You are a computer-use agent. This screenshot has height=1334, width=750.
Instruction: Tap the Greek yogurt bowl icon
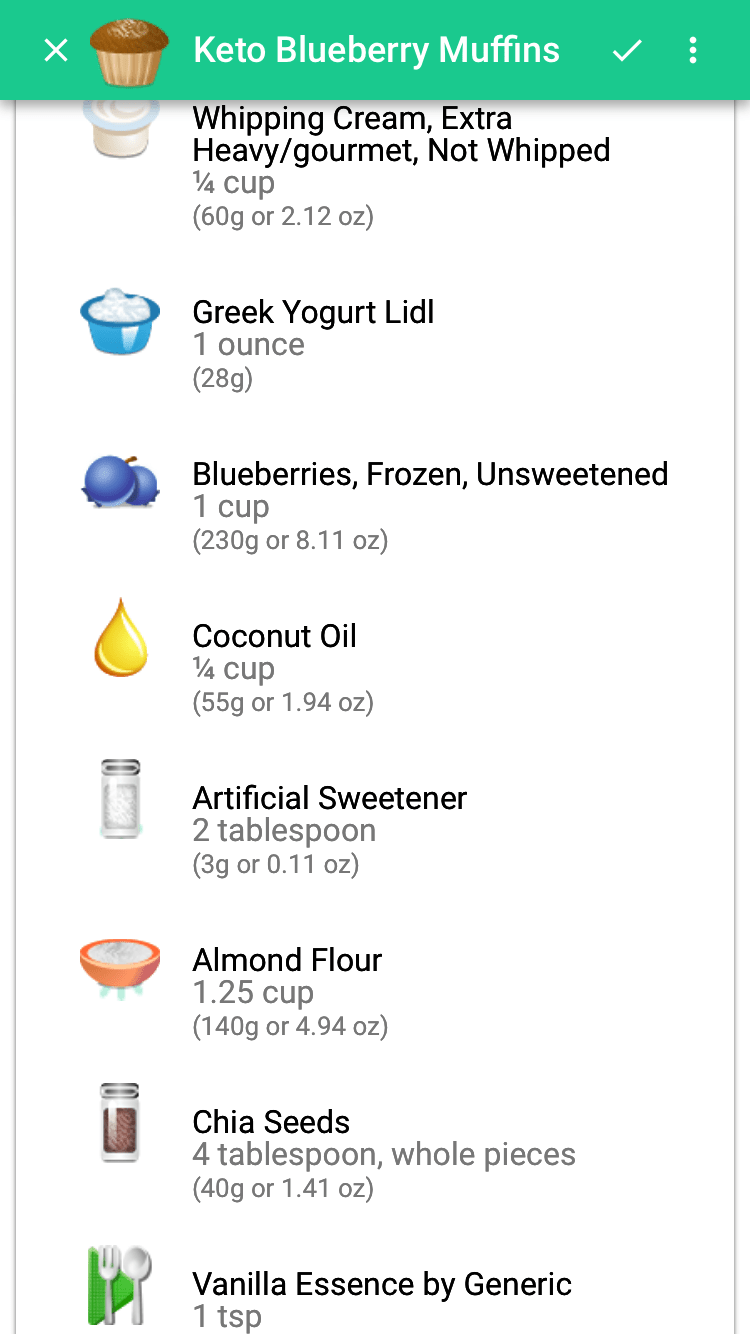[x=120, y=321]
